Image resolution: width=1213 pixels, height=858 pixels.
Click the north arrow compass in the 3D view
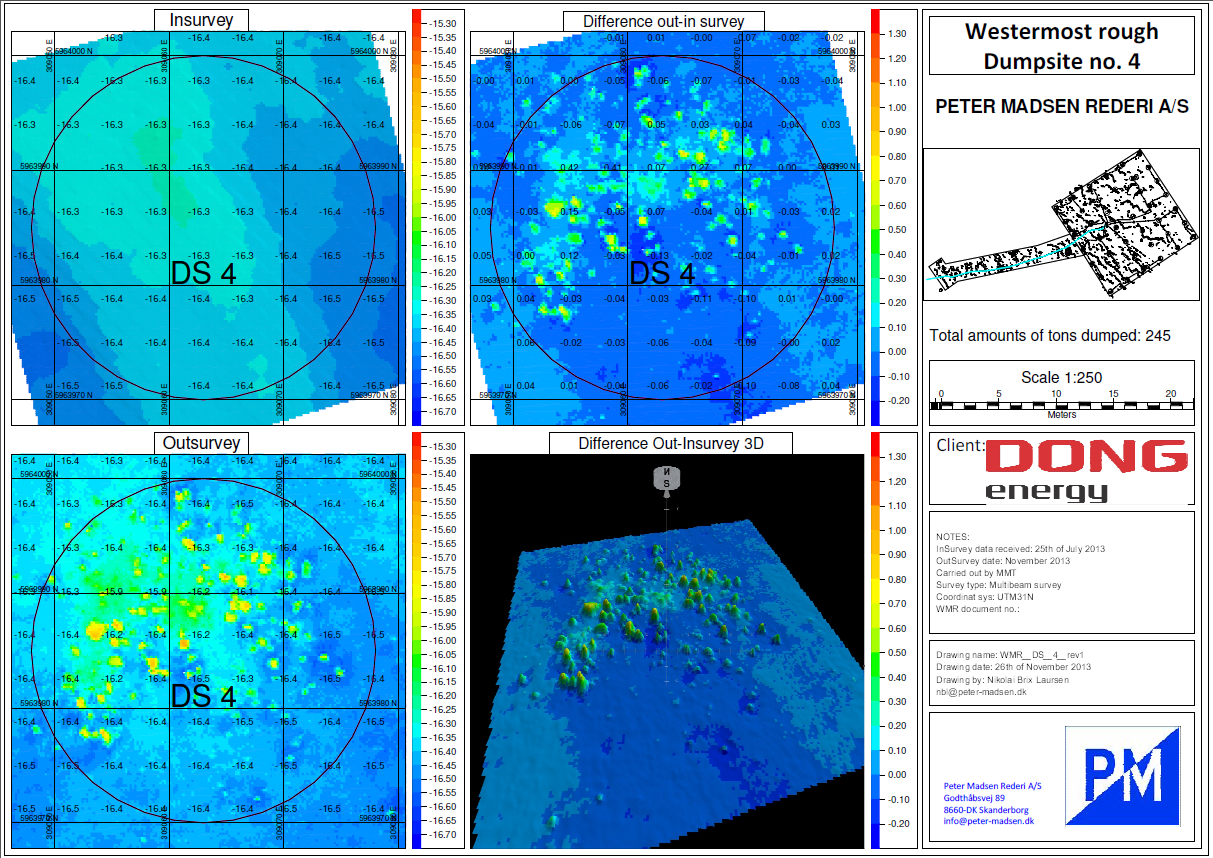pyautogui.click(x=666, y=479)
